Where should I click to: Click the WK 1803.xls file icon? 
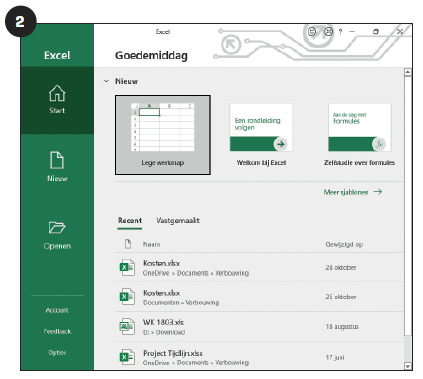tap(127, 326)
